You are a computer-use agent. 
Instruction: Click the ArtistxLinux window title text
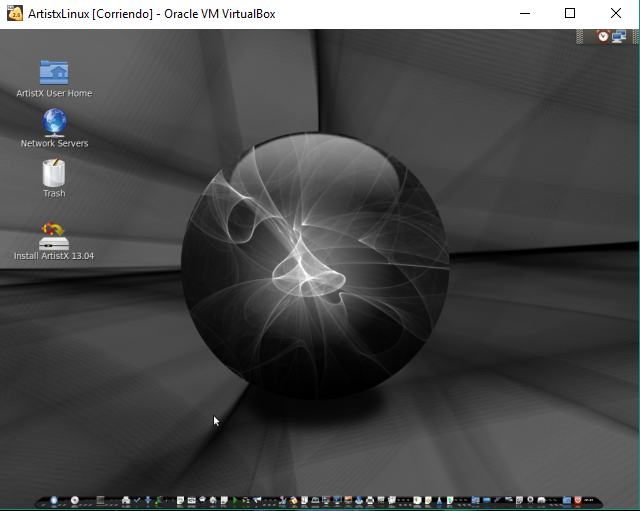(151, 14)
